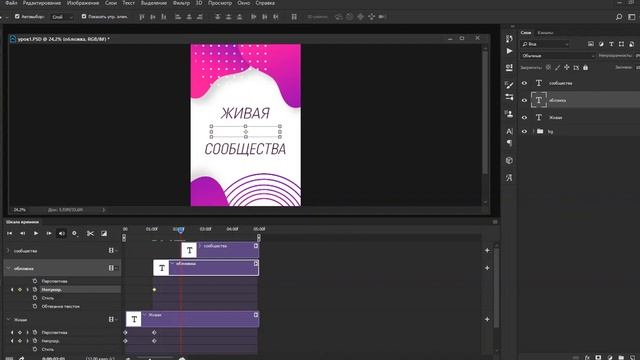Expand the bg layer group
Screen dimensions: 640x360
533,131
